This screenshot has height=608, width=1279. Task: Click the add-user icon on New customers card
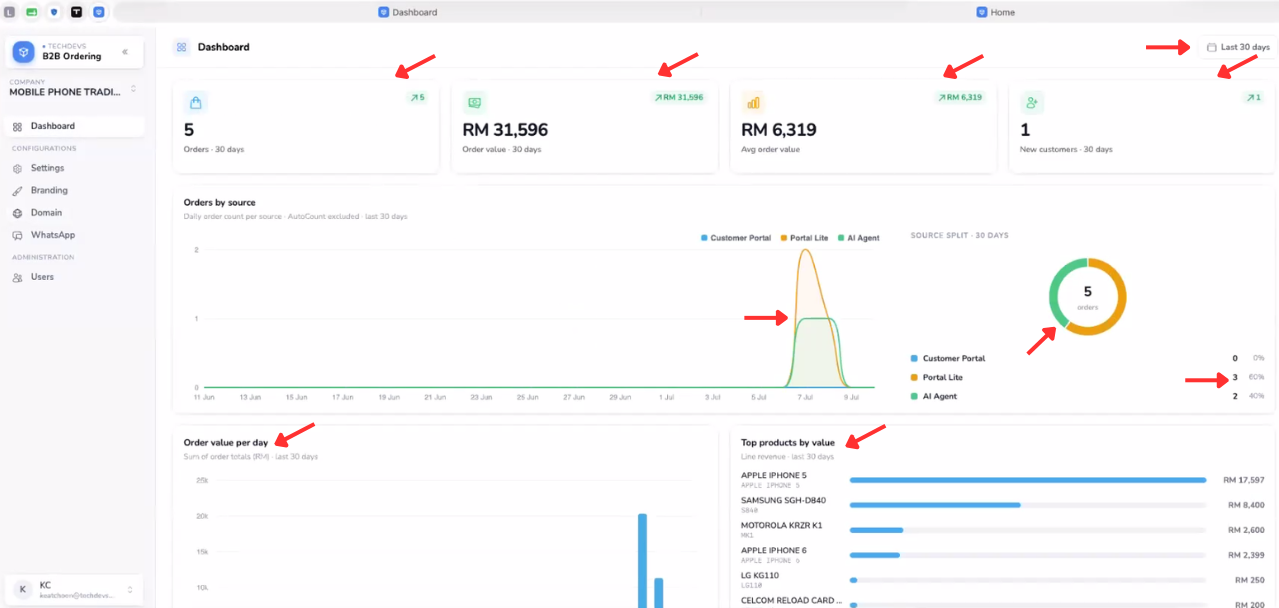point(1032,102)
